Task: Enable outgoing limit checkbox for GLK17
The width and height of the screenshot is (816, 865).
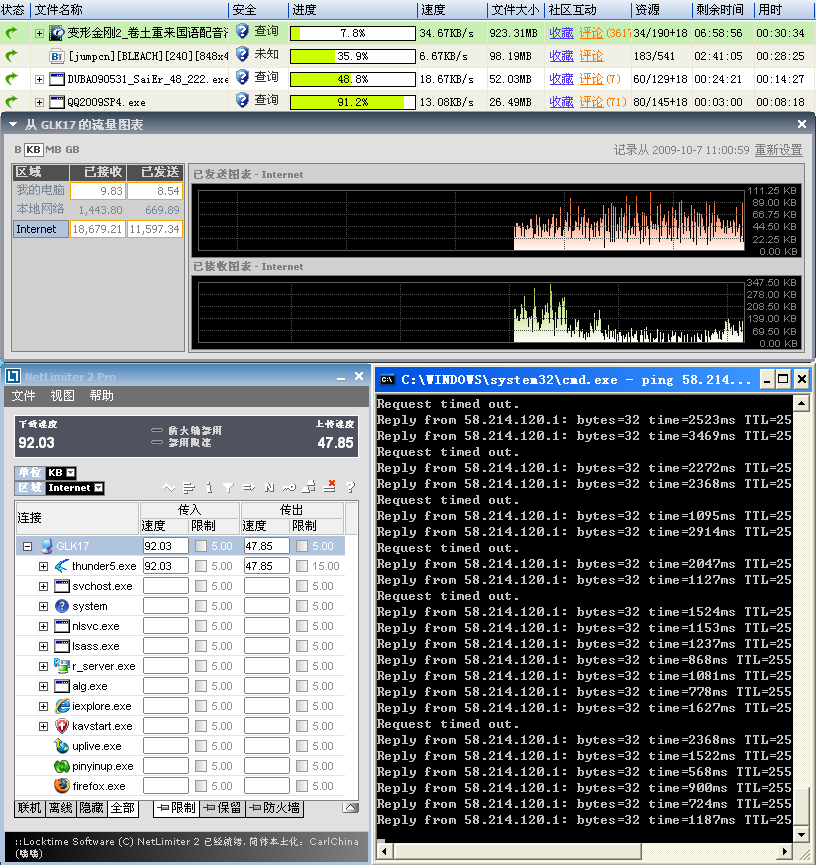Action: click(x=301, y=546)
